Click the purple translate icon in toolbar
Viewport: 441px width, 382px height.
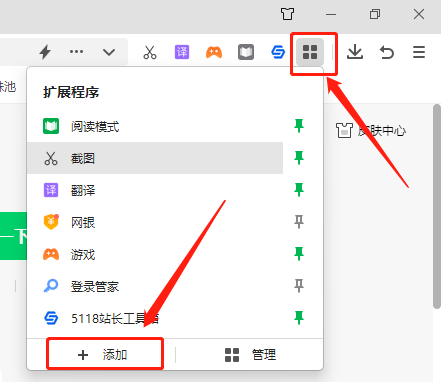click(182, 52)
